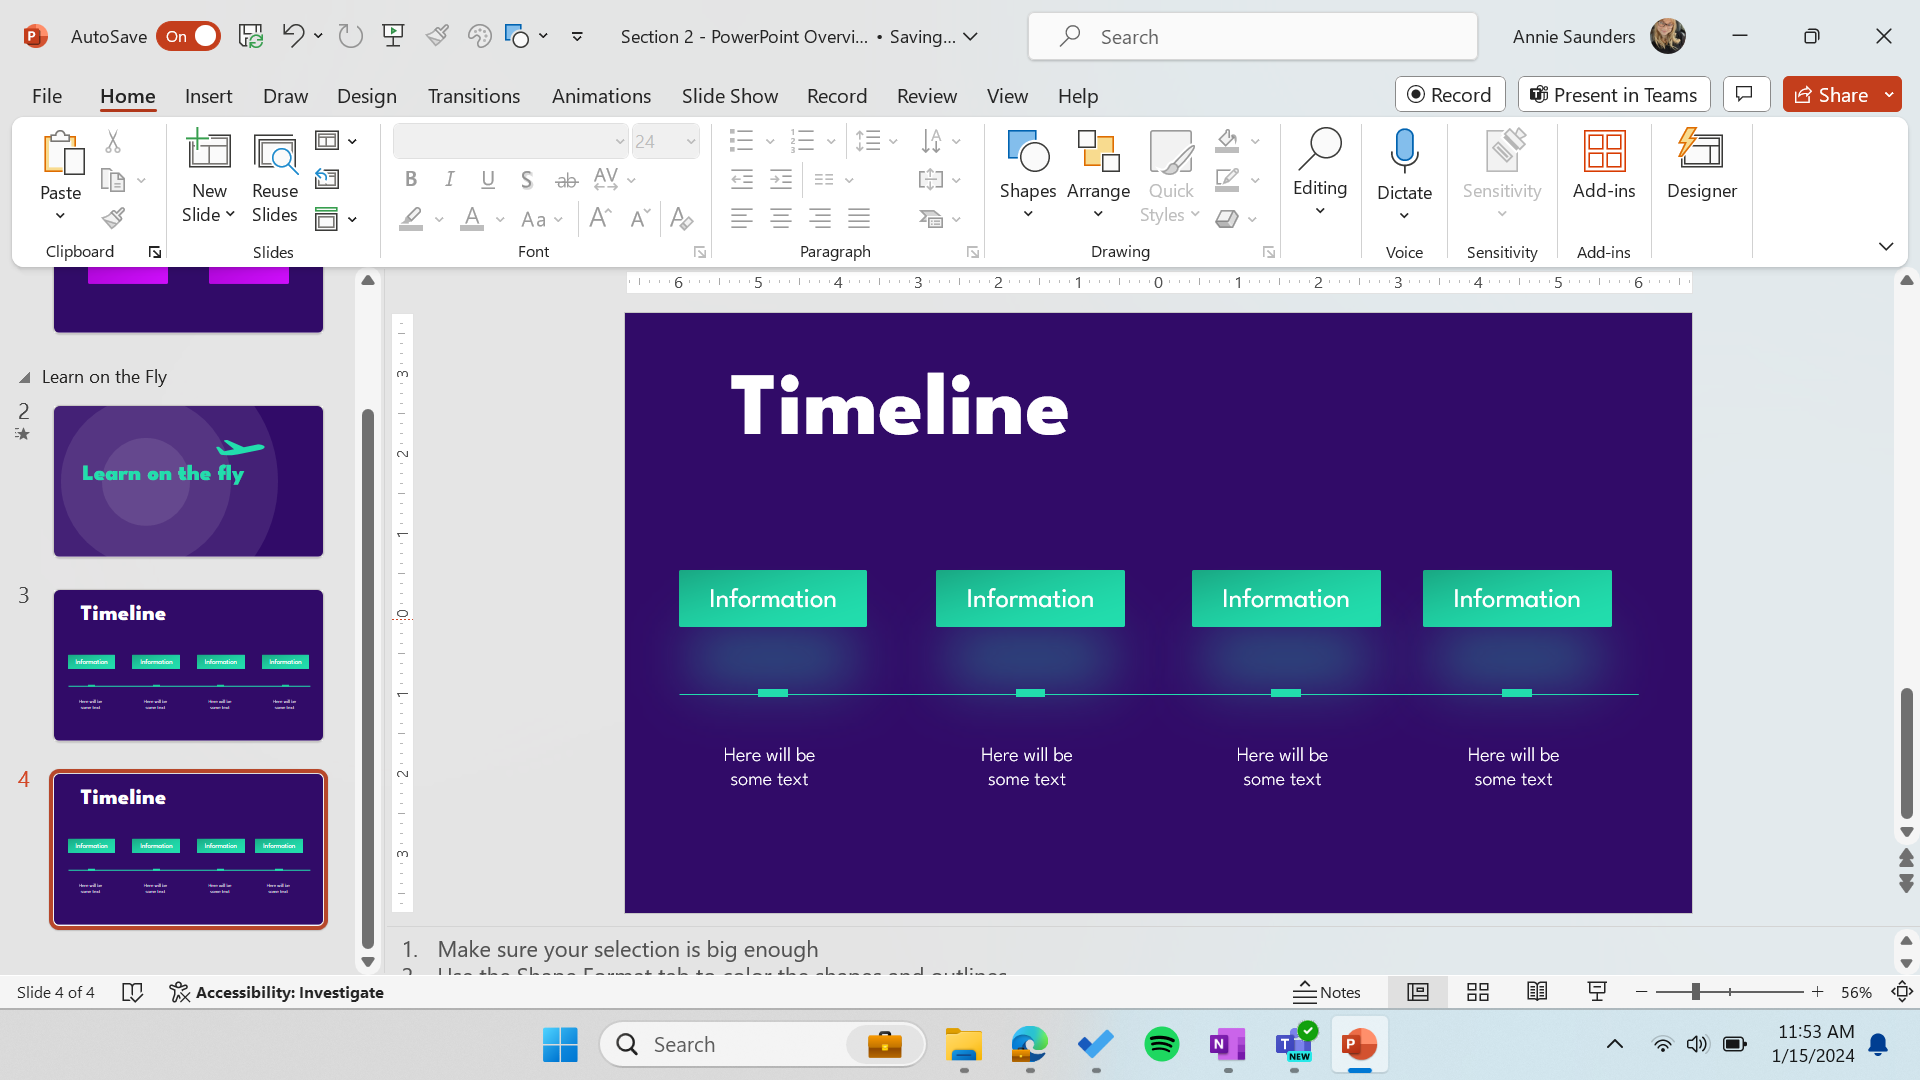The width and height of the screenshot is (1920, 1080).
Task: Open the Slide Show tab
Action: (730, 96)
